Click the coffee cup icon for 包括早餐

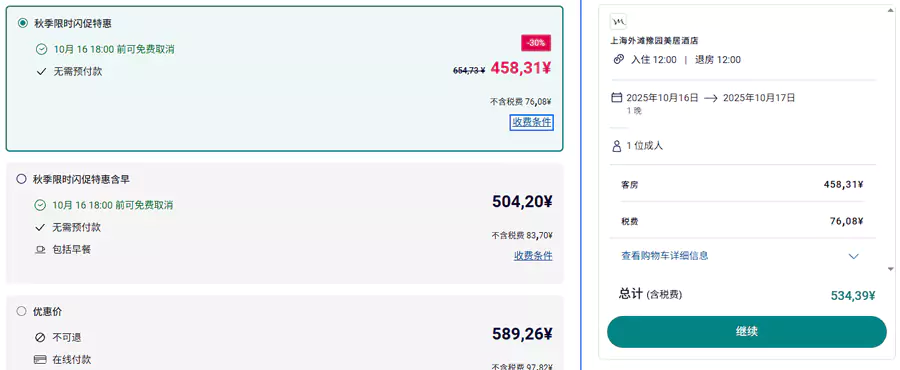(40, 250)
